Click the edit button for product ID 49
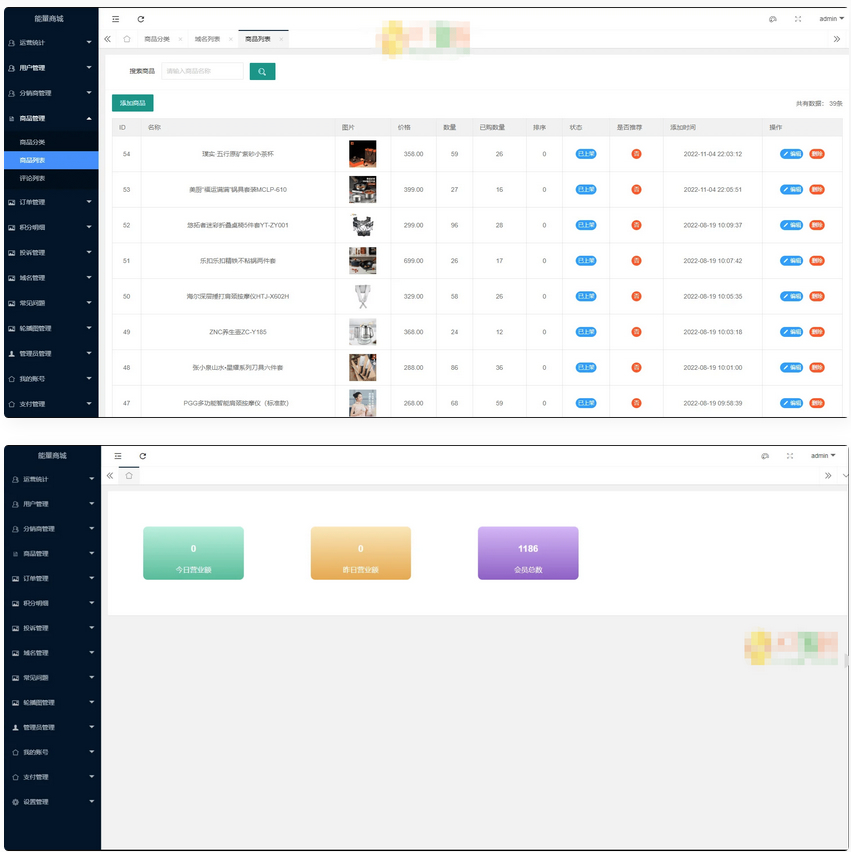851x852 pixels. pyautogui.click(x=791, y=332)
